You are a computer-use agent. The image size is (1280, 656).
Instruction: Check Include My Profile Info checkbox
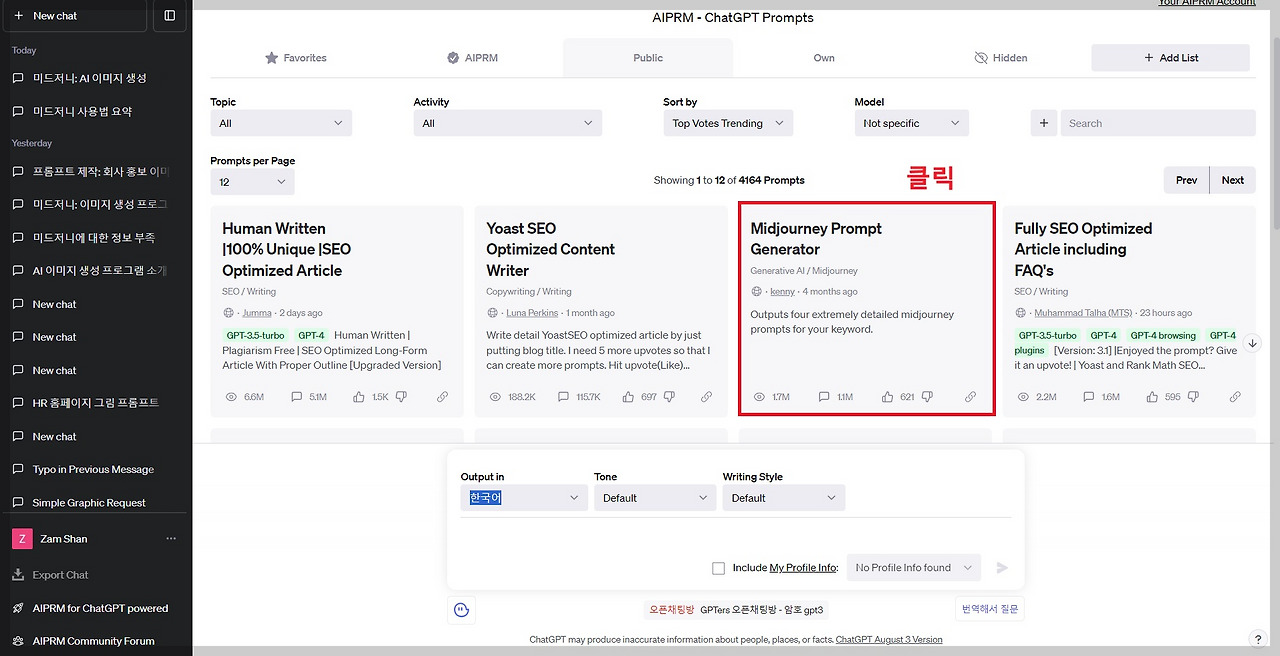click(718, 568)
